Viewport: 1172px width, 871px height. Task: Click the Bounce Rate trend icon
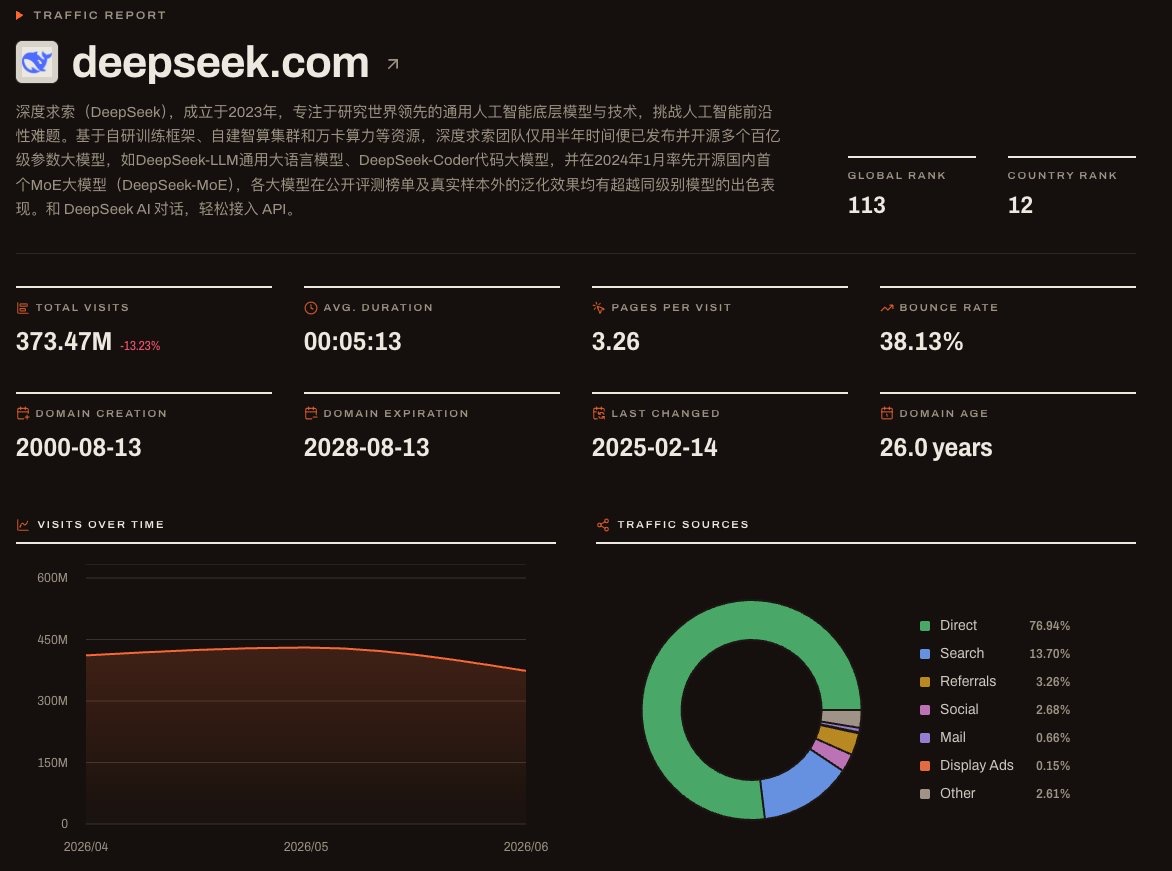pos(887,308)
